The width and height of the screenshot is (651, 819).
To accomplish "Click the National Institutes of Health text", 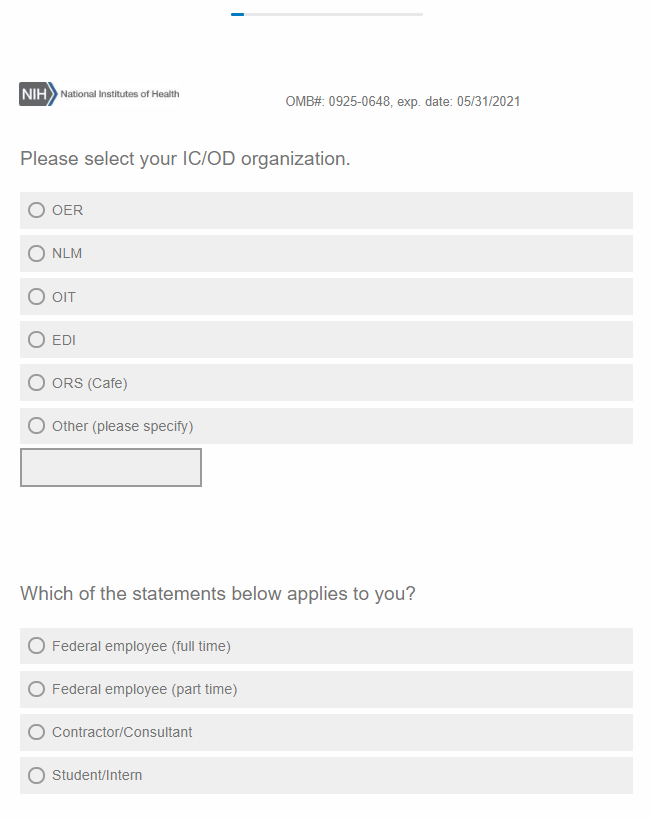I will pyautogui.click(x=120, y=94).
